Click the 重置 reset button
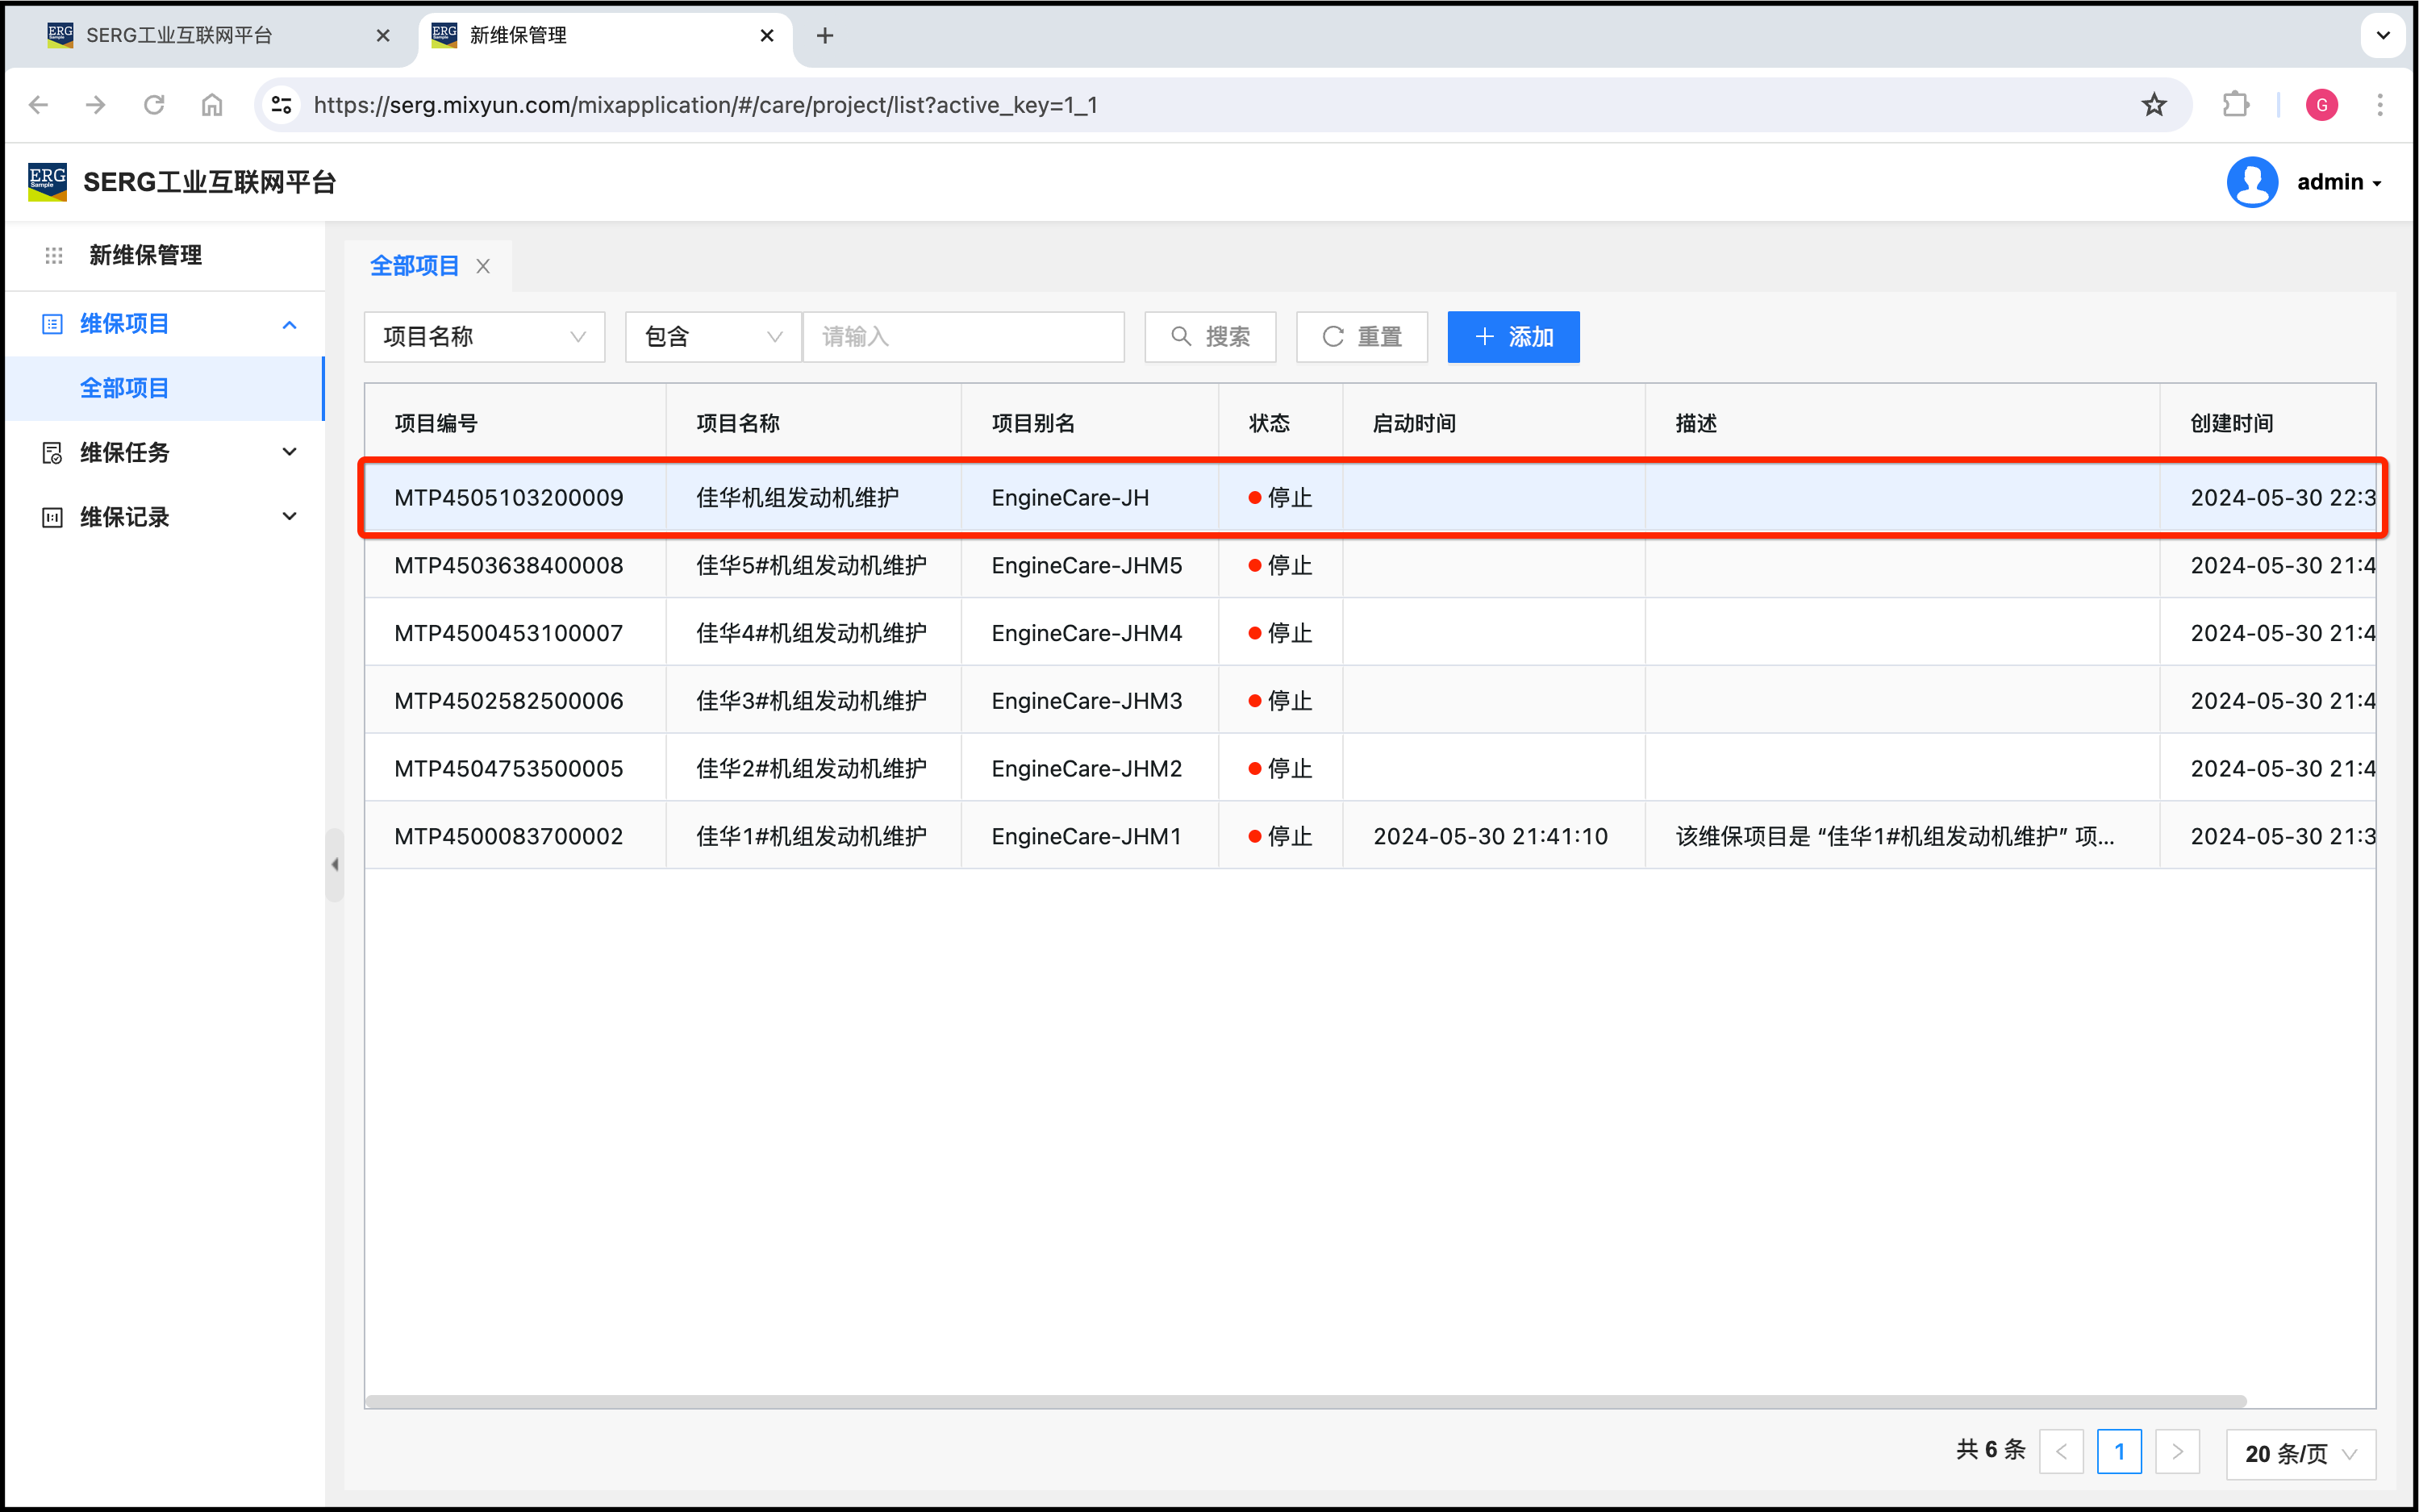This screenshot has width=2419, height=1512. pos(1361,337)
